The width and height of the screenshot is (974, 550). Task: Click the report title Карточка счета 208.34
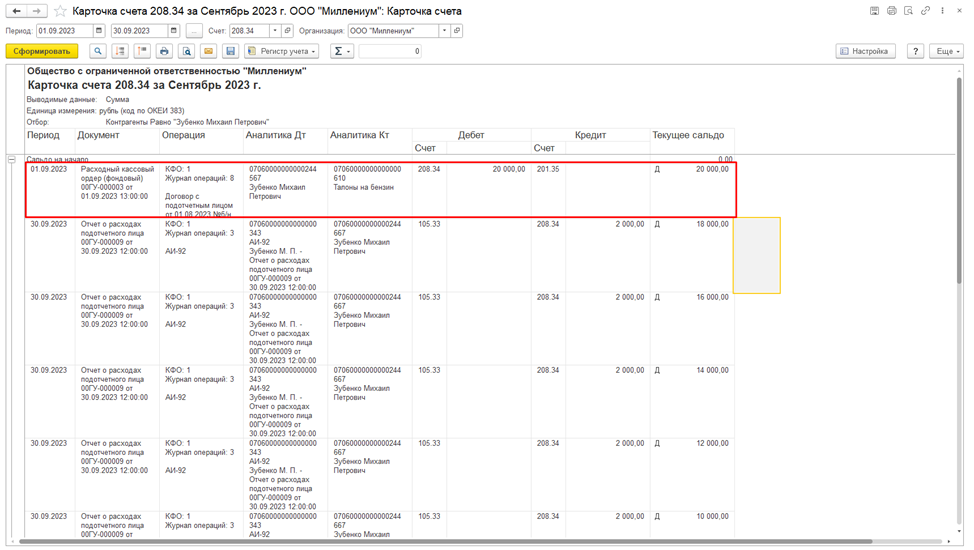click(144, 85)
